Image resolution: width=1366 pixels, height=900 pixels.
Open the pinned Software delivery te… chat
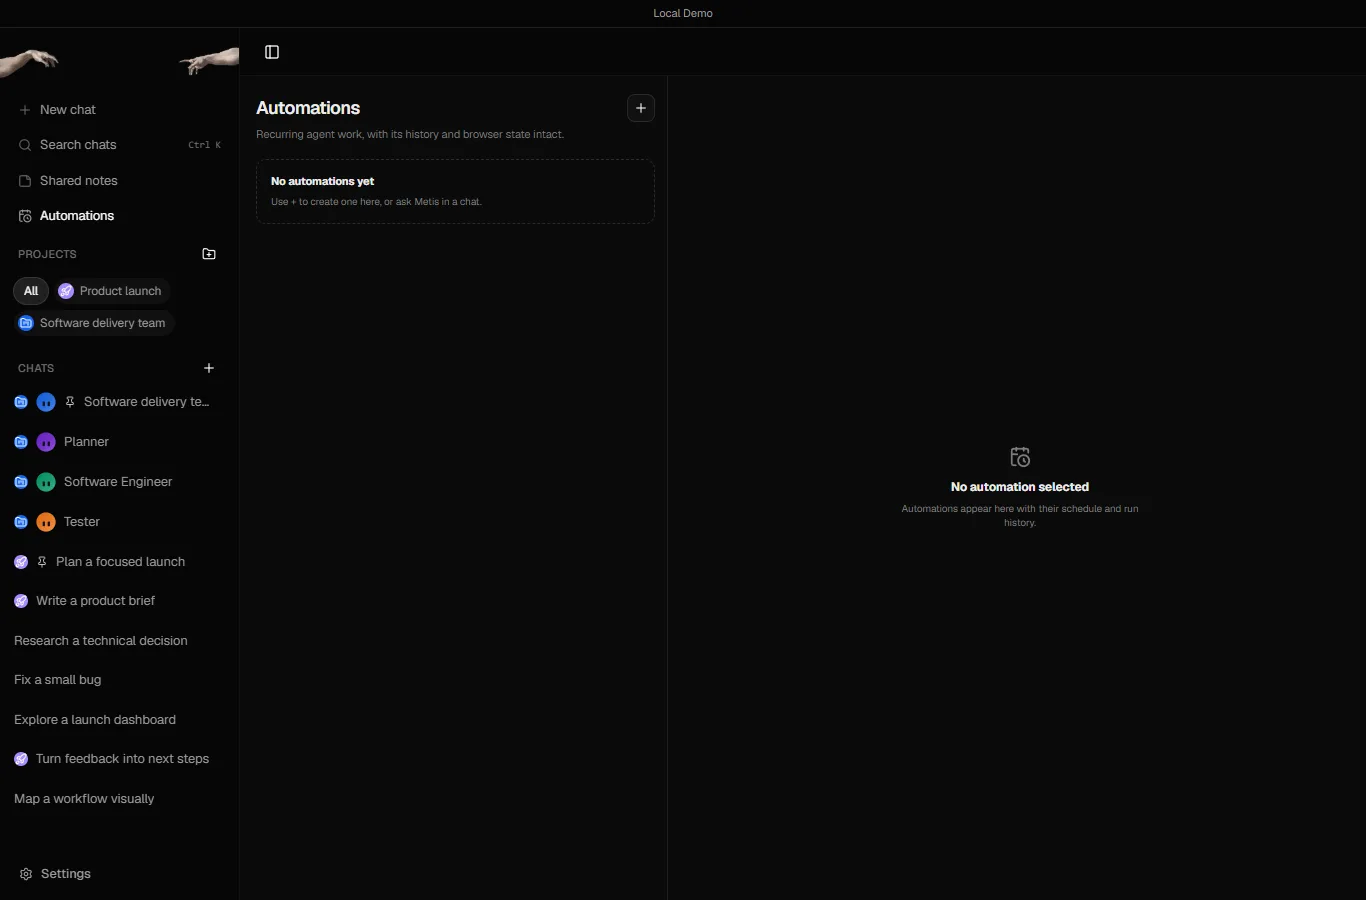pyautogui.click(x=119, y=402)
